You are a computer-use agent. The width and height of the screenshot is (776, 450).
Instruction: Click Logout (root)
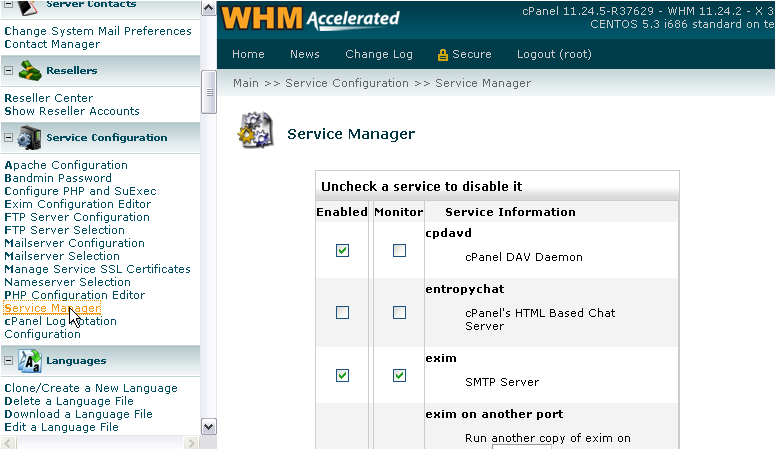coord(554,54)
